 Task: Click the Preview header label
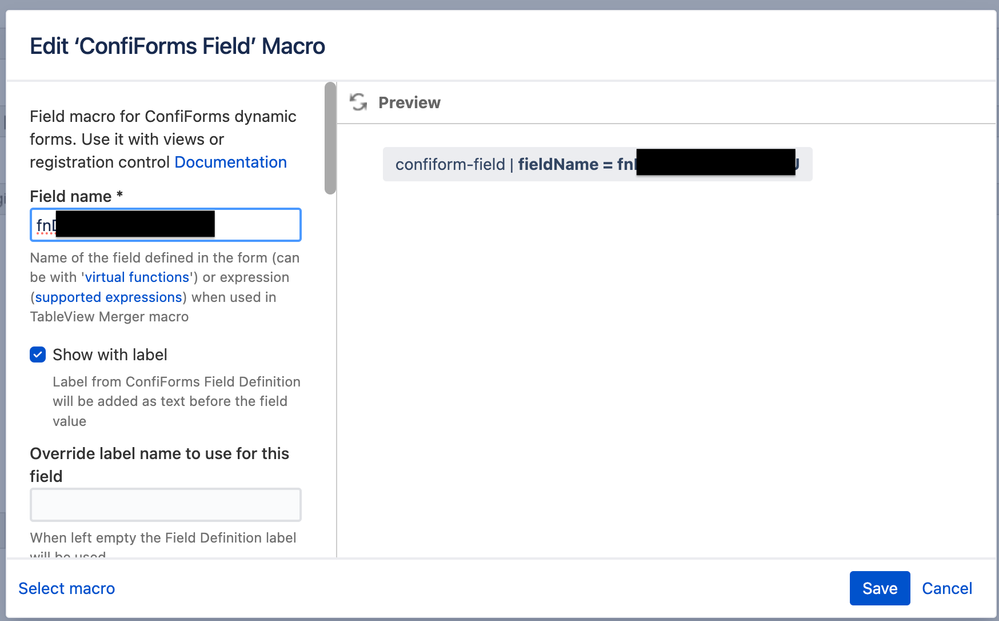tap(409, 101)
